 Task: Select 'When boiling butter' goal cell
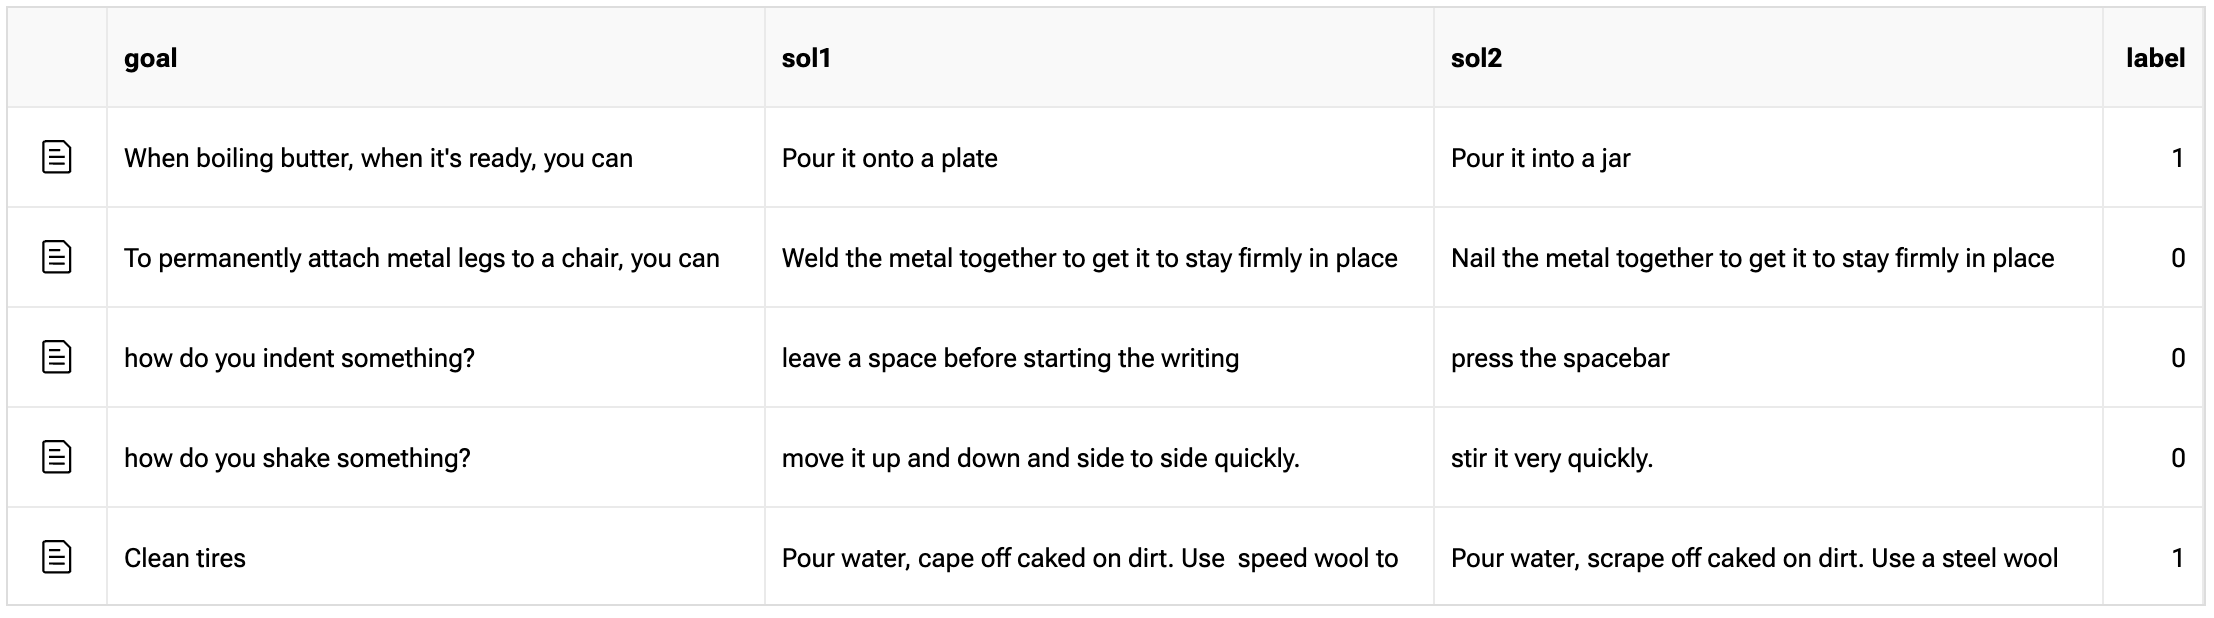tap(378, 158)
